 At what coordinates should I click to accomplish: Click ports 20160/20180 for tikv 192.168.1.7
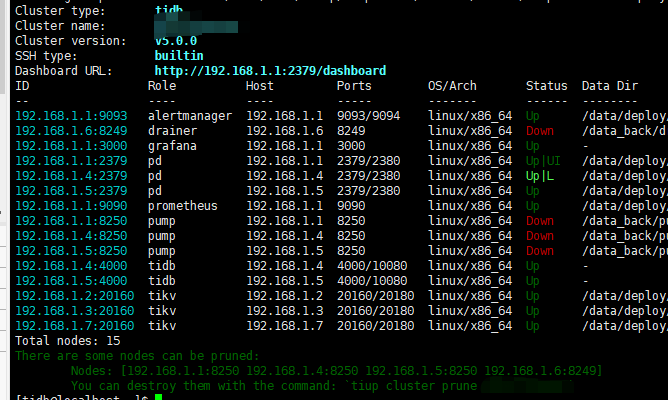(375, 326)
